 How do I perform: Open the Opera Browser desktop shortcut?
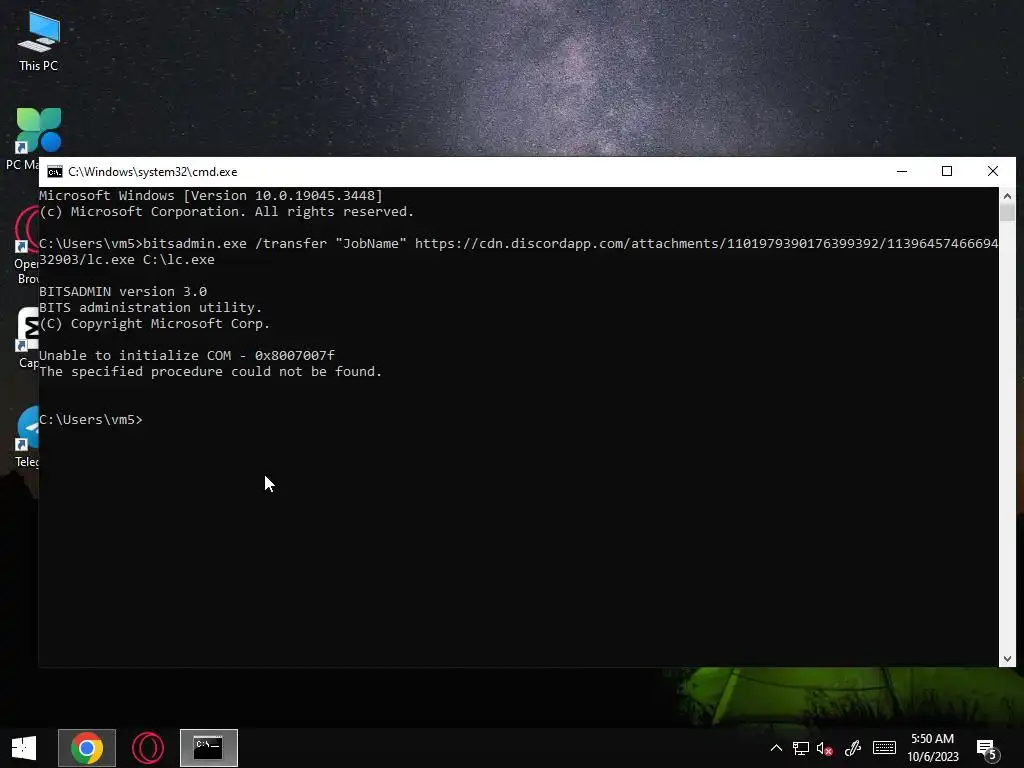pyautogui.click(x=26, y=245)
